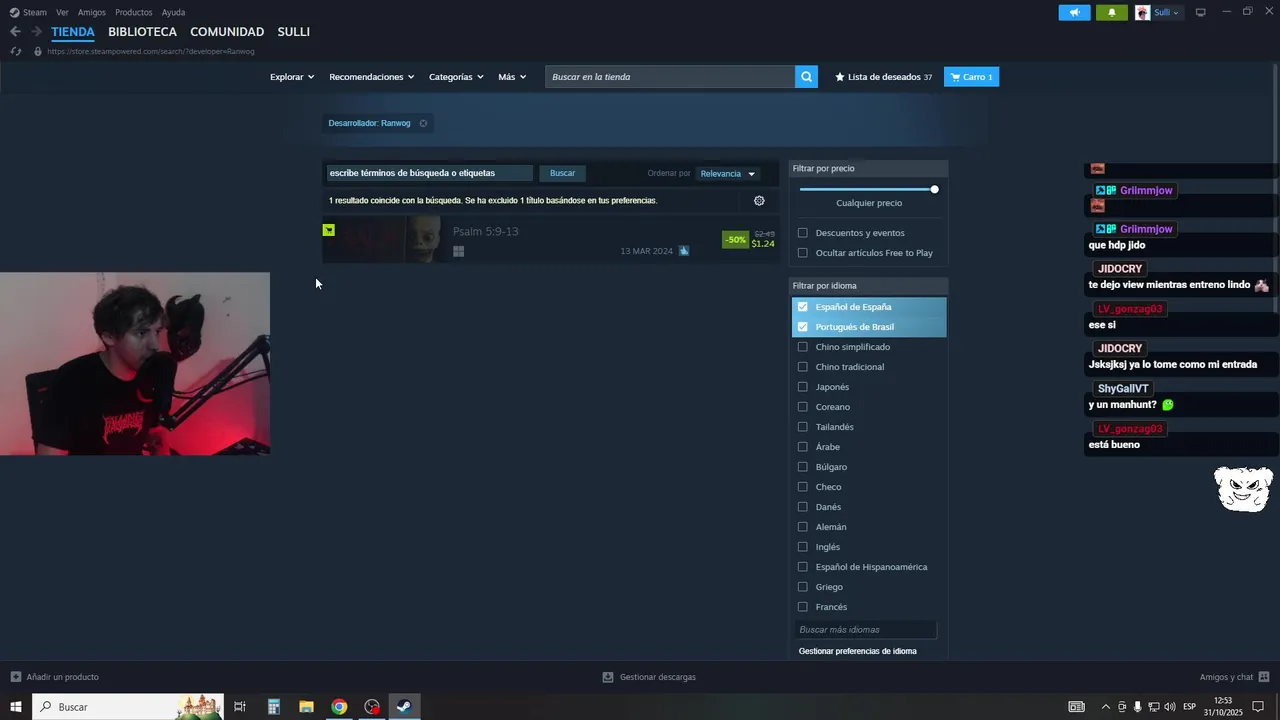Check the Inglés language filter
1280x720 pixels.
coord(802,547)
